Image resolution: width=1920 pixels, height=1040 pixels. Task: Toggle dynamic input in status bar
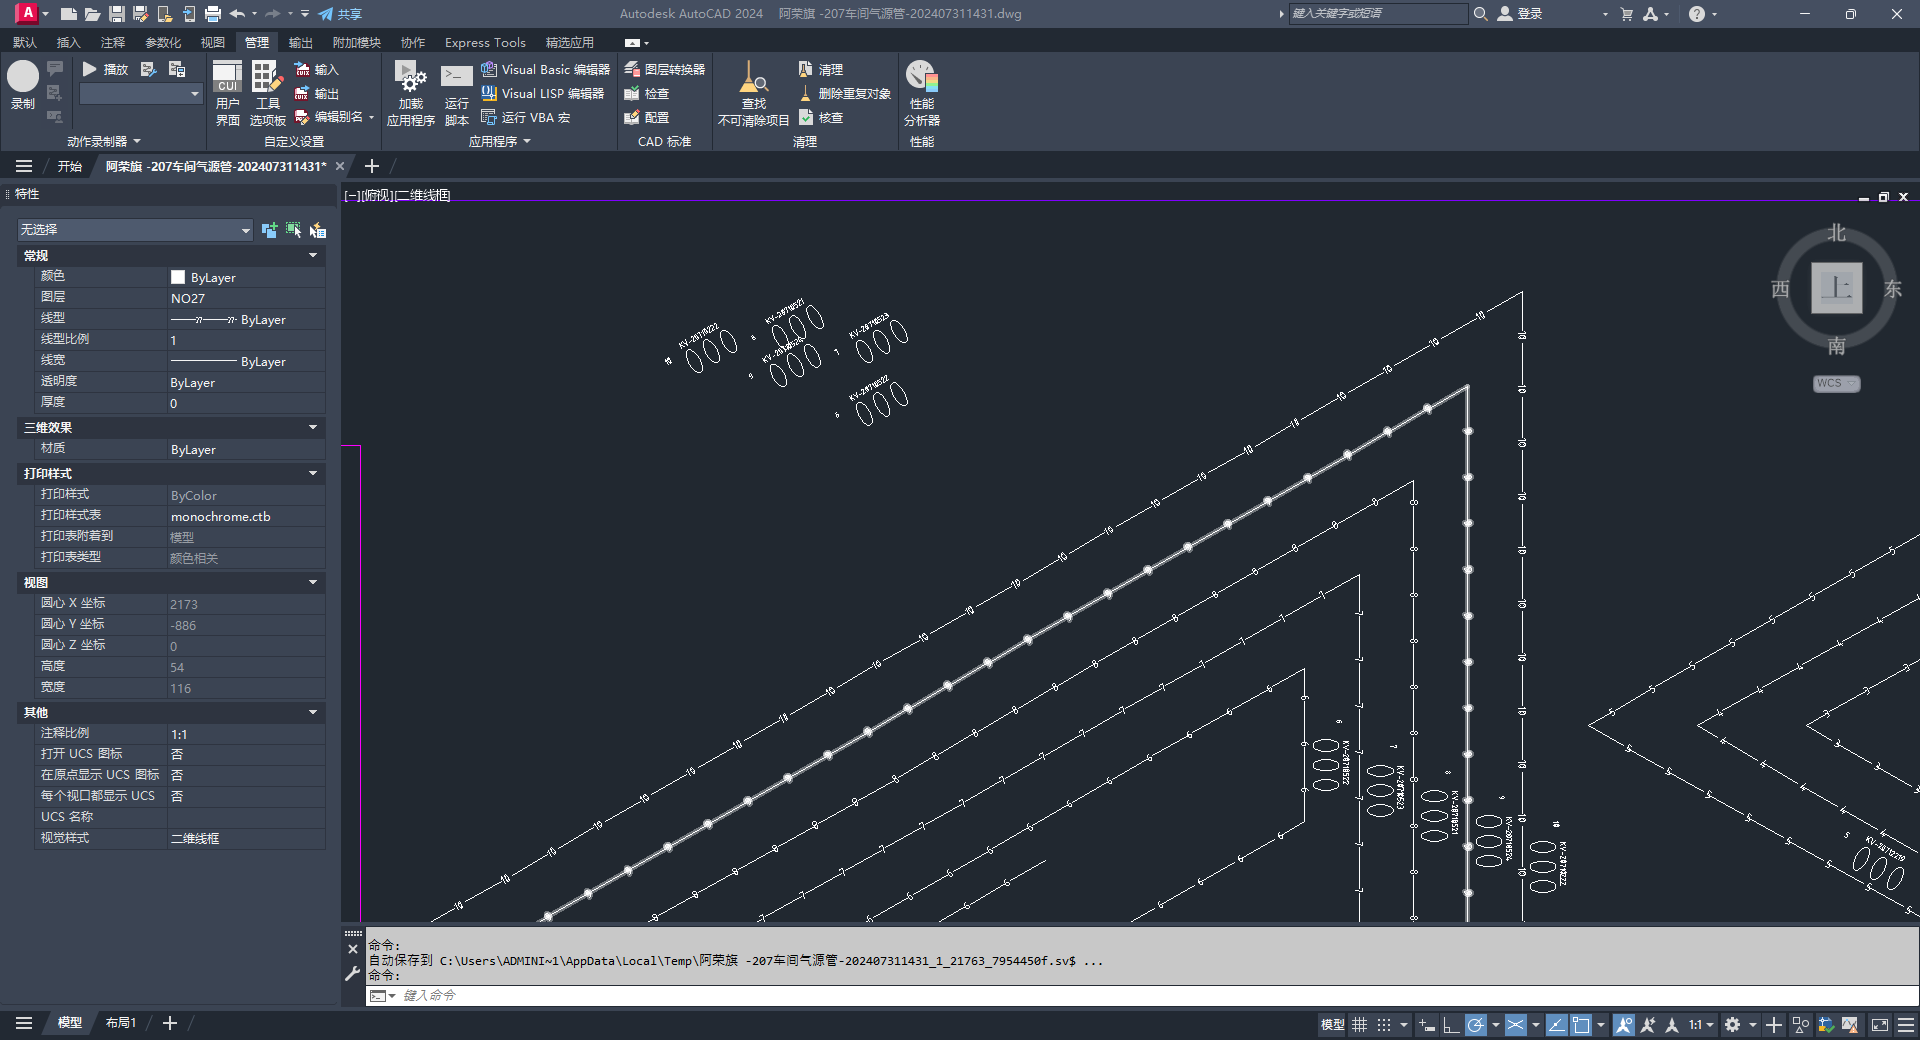pos(1427,1025)
